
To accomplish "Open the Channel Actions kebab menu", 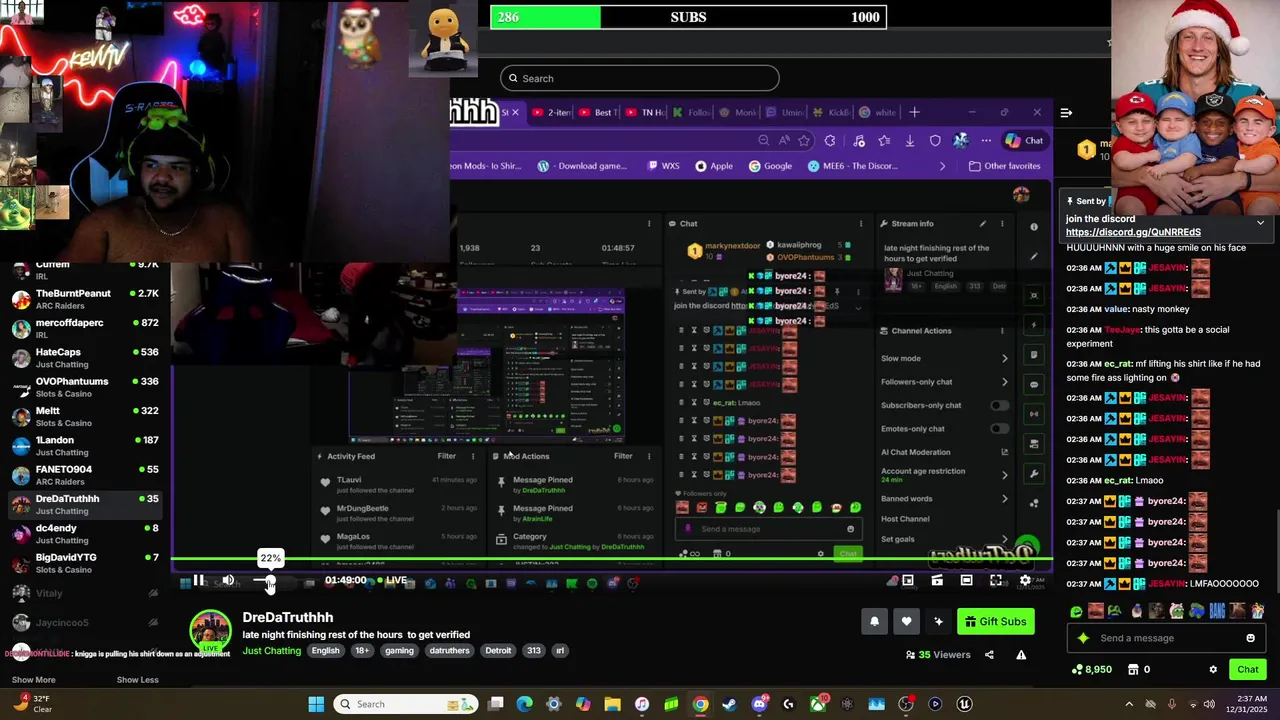I will pos(1001,331).
